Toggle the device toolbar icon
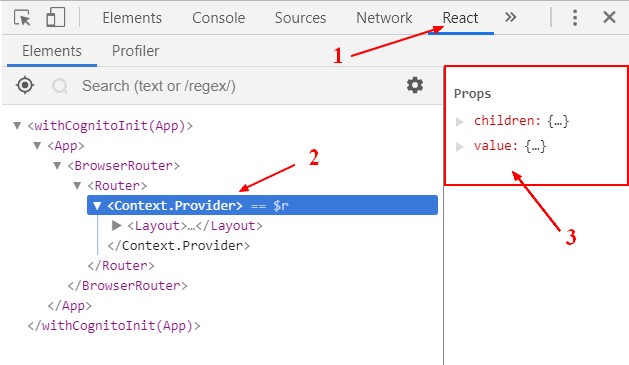 tap(55, 18)
